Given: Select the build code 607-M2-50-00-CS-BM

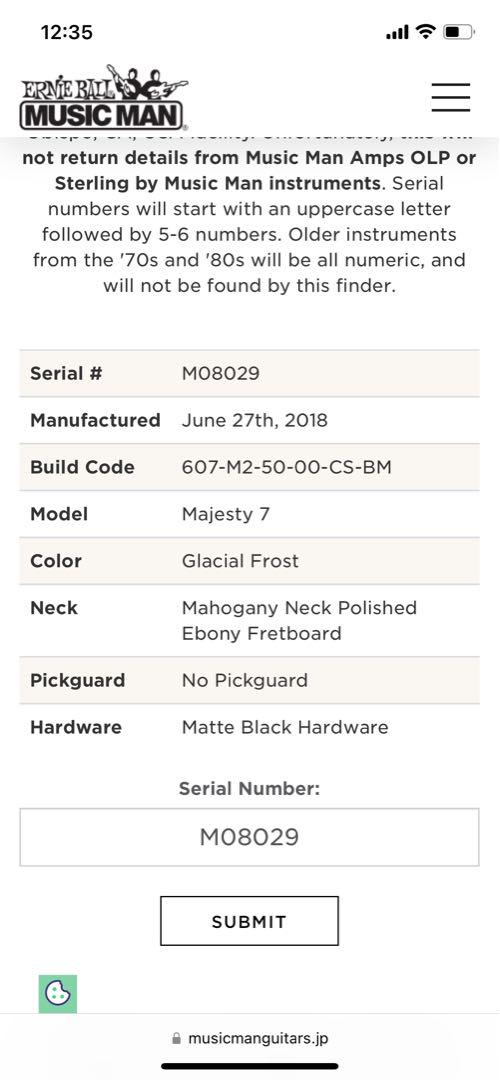Looking at the screenshot, I should click(x=287, y=467).
